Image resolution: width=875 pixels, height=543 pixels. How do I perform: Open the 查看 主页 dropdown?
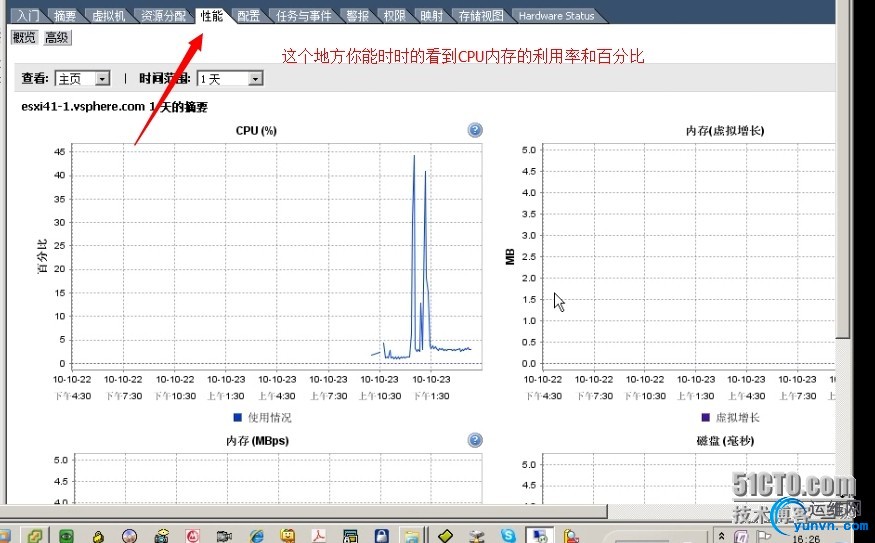(83, 79)
